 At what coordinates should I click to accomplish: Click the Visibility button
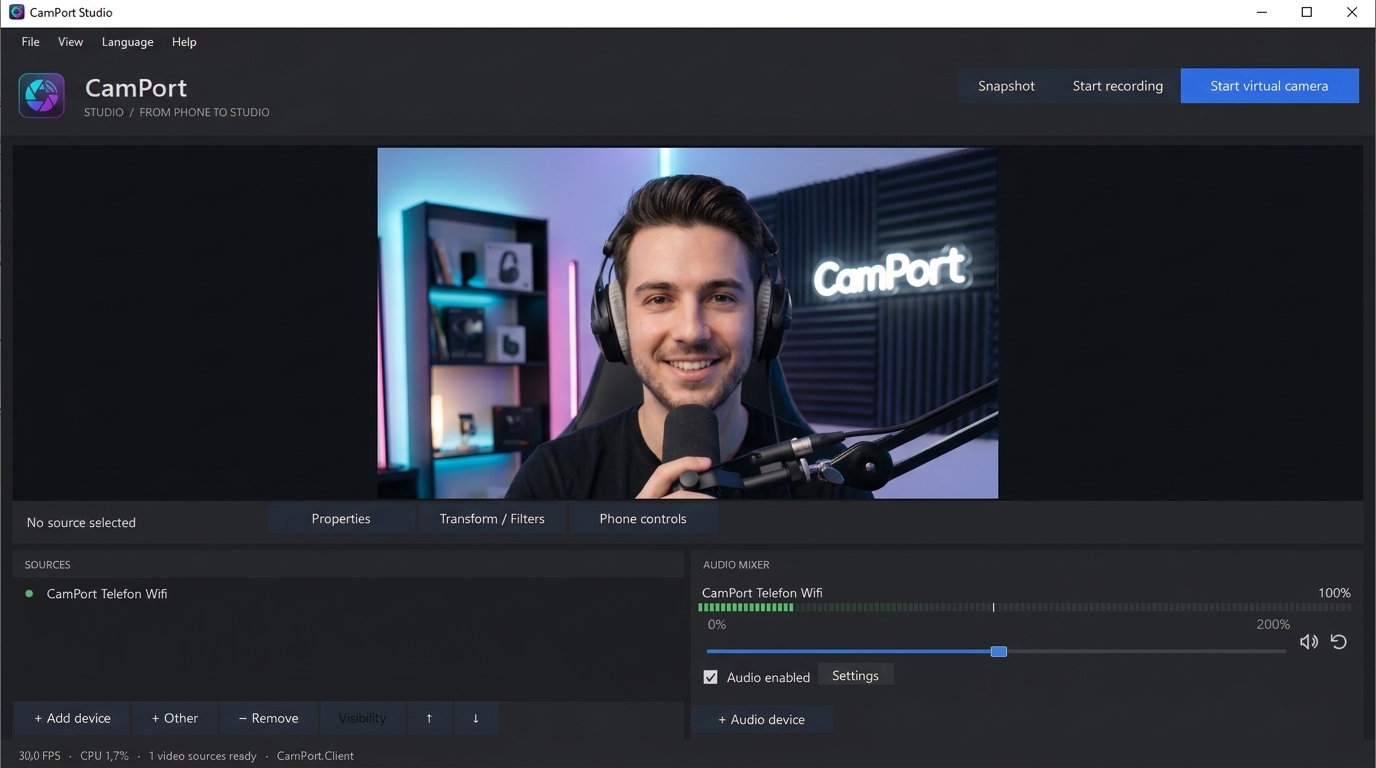pos(362,718)
